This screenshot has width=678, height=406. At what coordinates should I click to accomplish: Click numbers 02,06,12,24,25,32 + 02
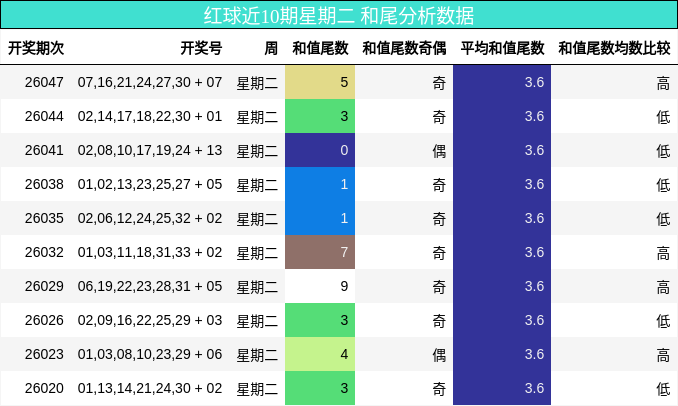coord(150,218)
